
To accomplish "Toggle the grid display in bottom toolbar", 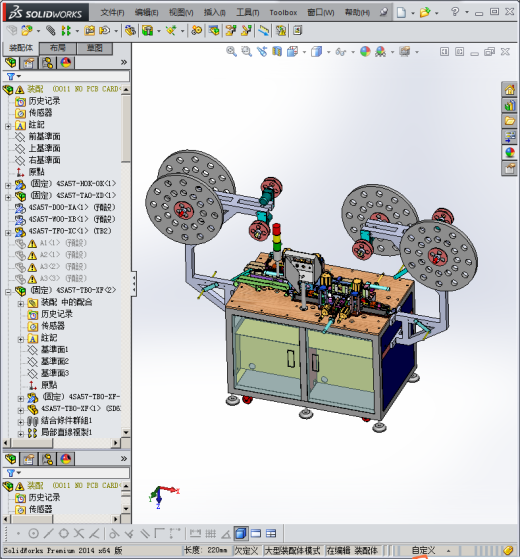I will point(210,533).
